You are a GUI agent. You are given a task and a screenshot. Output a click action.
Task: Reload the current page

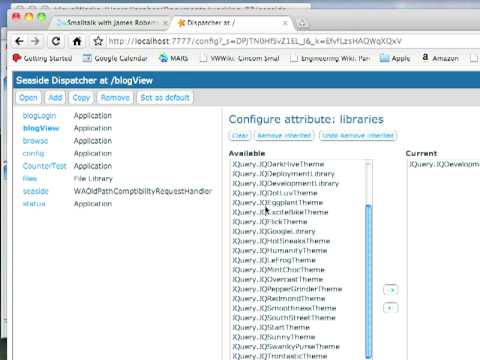(x=56, y=41)
